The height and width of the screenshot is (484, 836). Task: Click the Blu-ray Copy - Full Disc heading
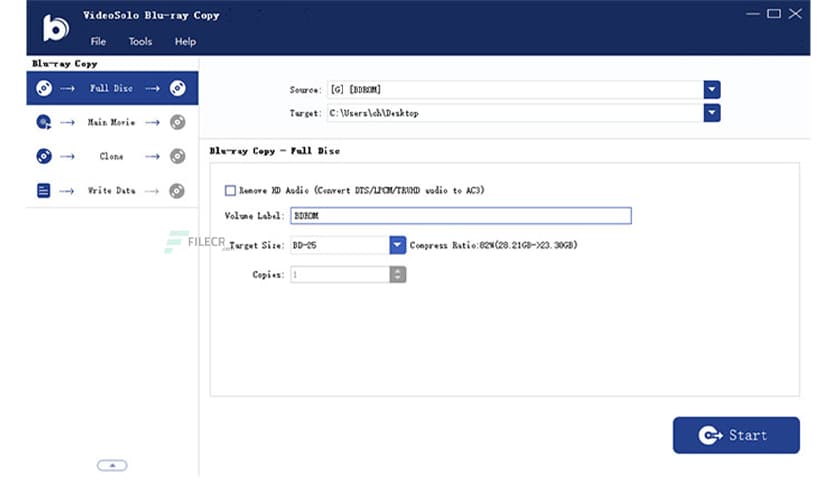pyautogui.click(x=275, y=151)
